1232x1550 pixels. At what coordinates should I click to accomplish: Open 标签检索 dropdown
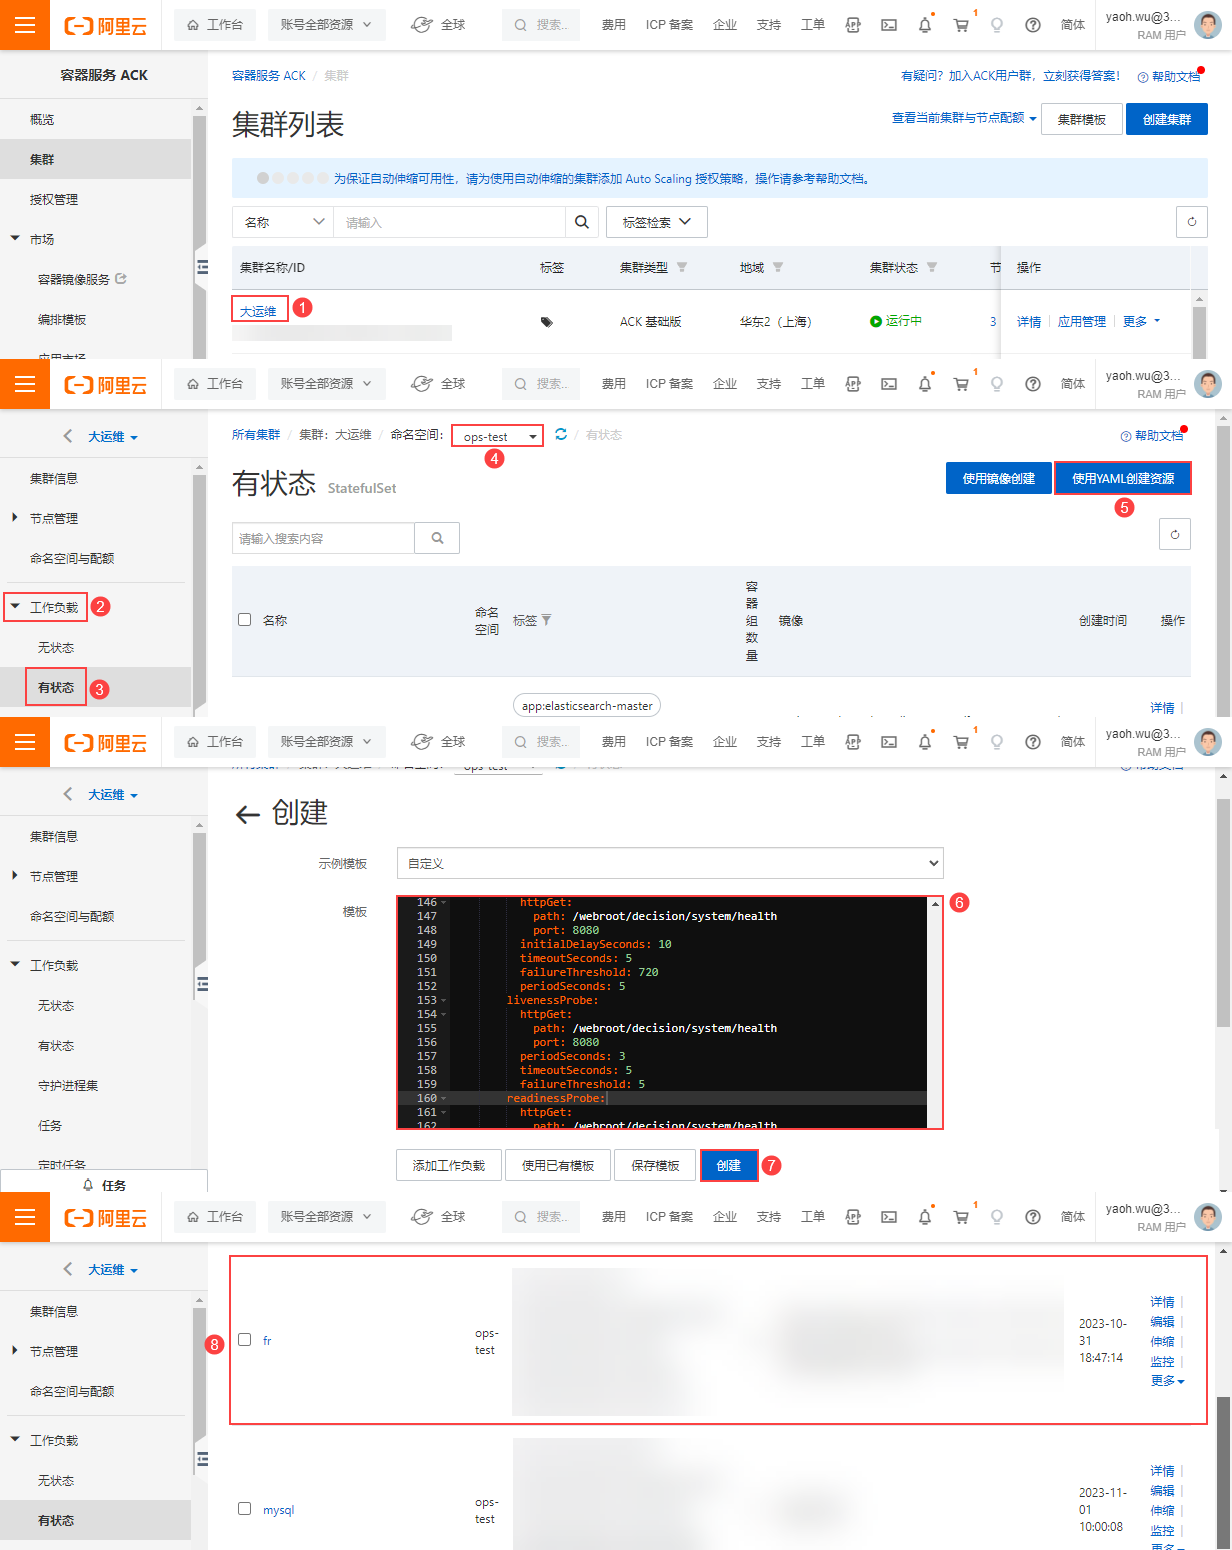point(657,222)
